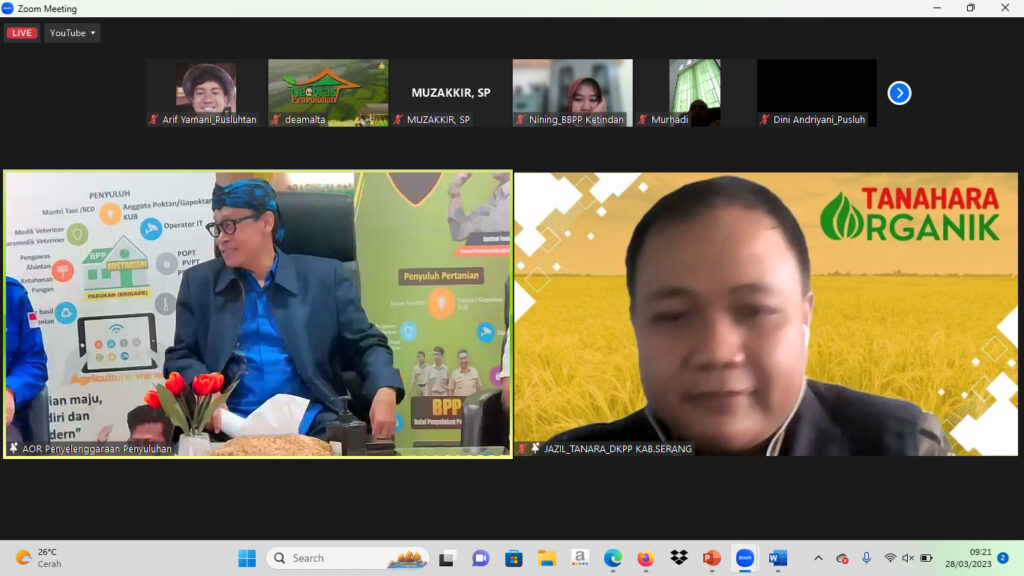Select Nining_BBPP Ketindan video thumbnail
Viewport: 1024px width, 576px height.
(573, 93)
